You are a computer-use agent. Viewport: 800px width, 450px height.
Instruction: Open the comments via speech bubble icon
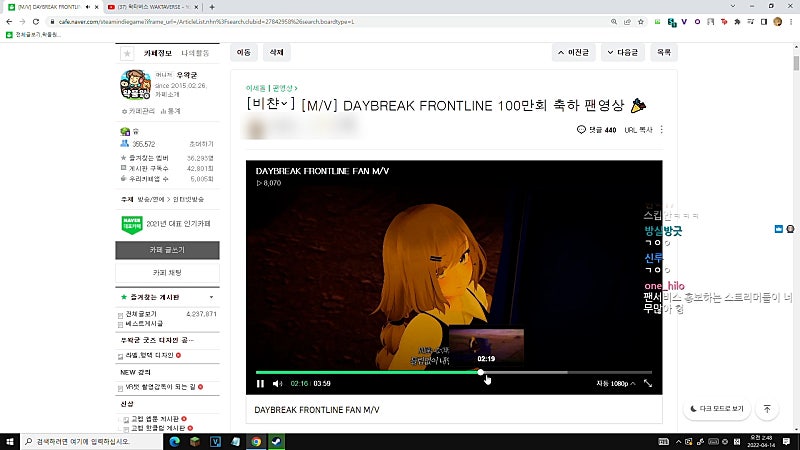581,130
